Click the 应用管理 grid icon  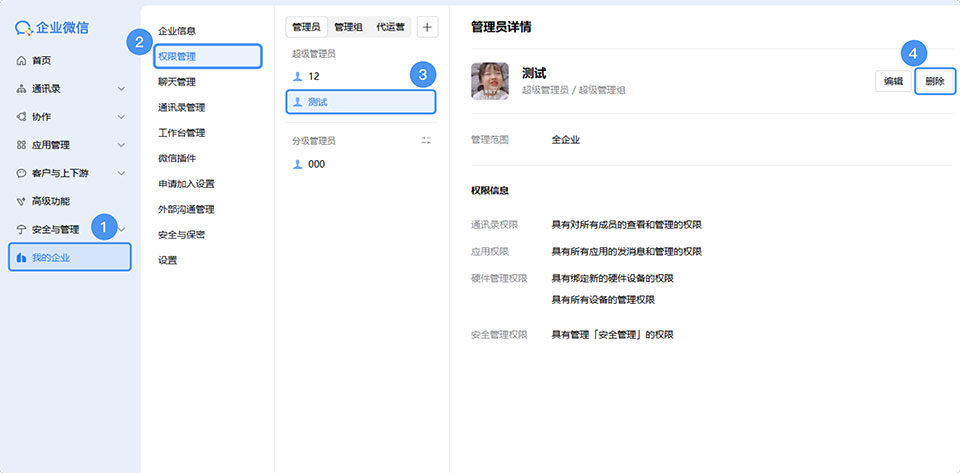click(22, 145)
